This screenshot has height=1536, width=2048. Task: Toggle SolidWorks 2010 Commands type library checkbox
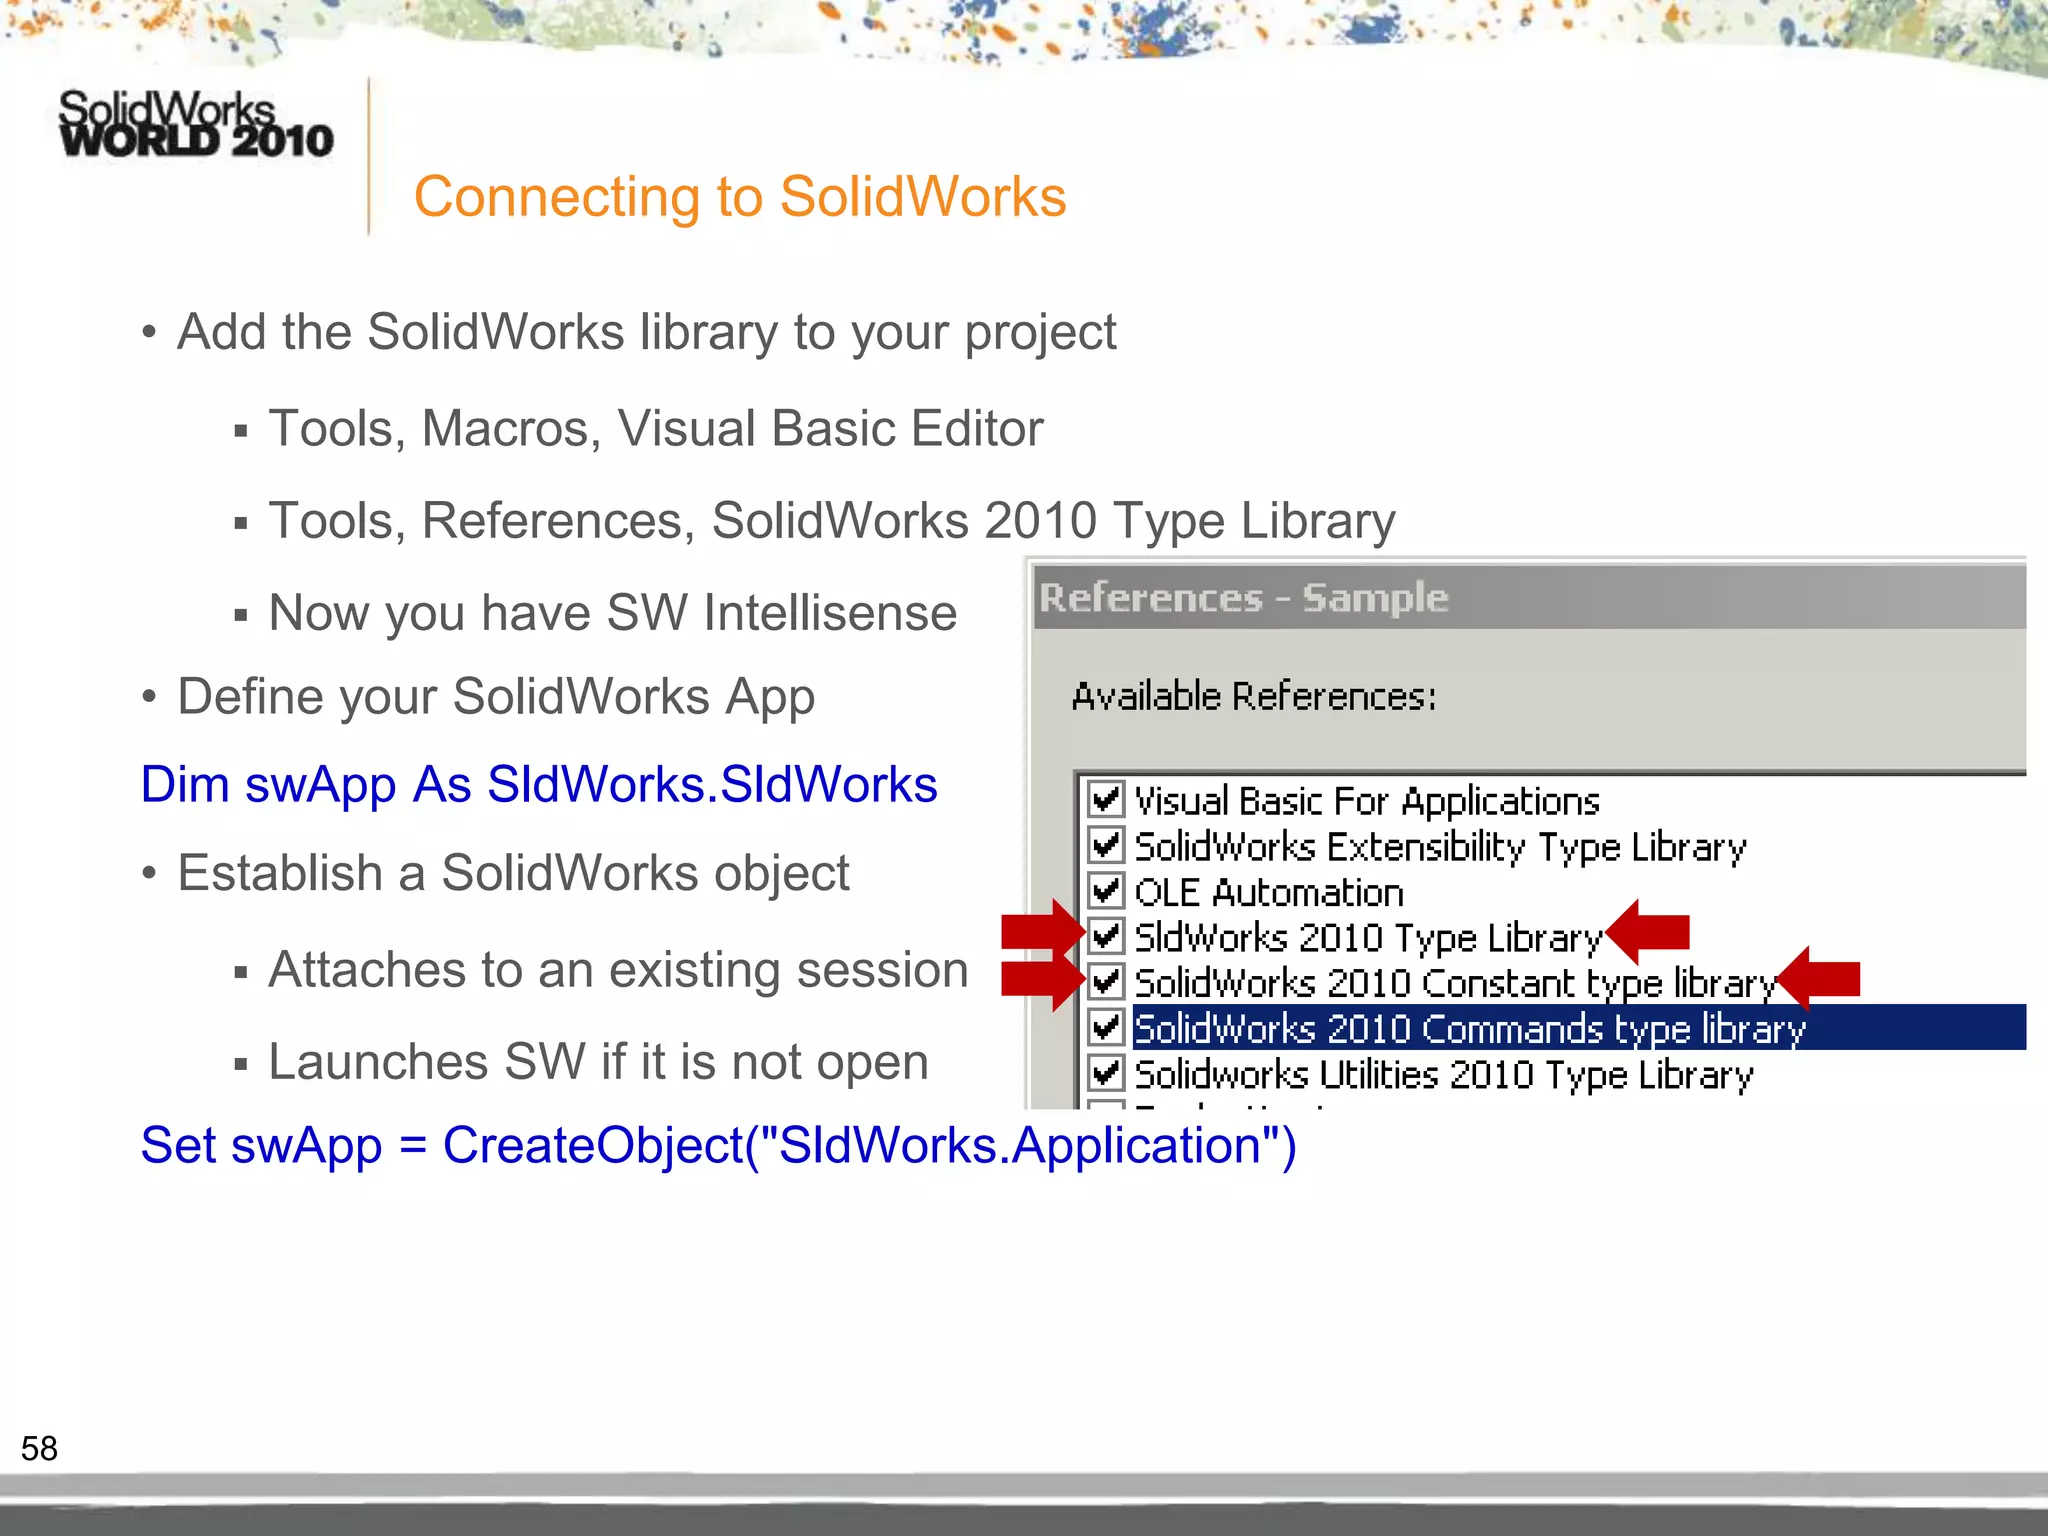pyautogui.click(x=1105, y=1027)
